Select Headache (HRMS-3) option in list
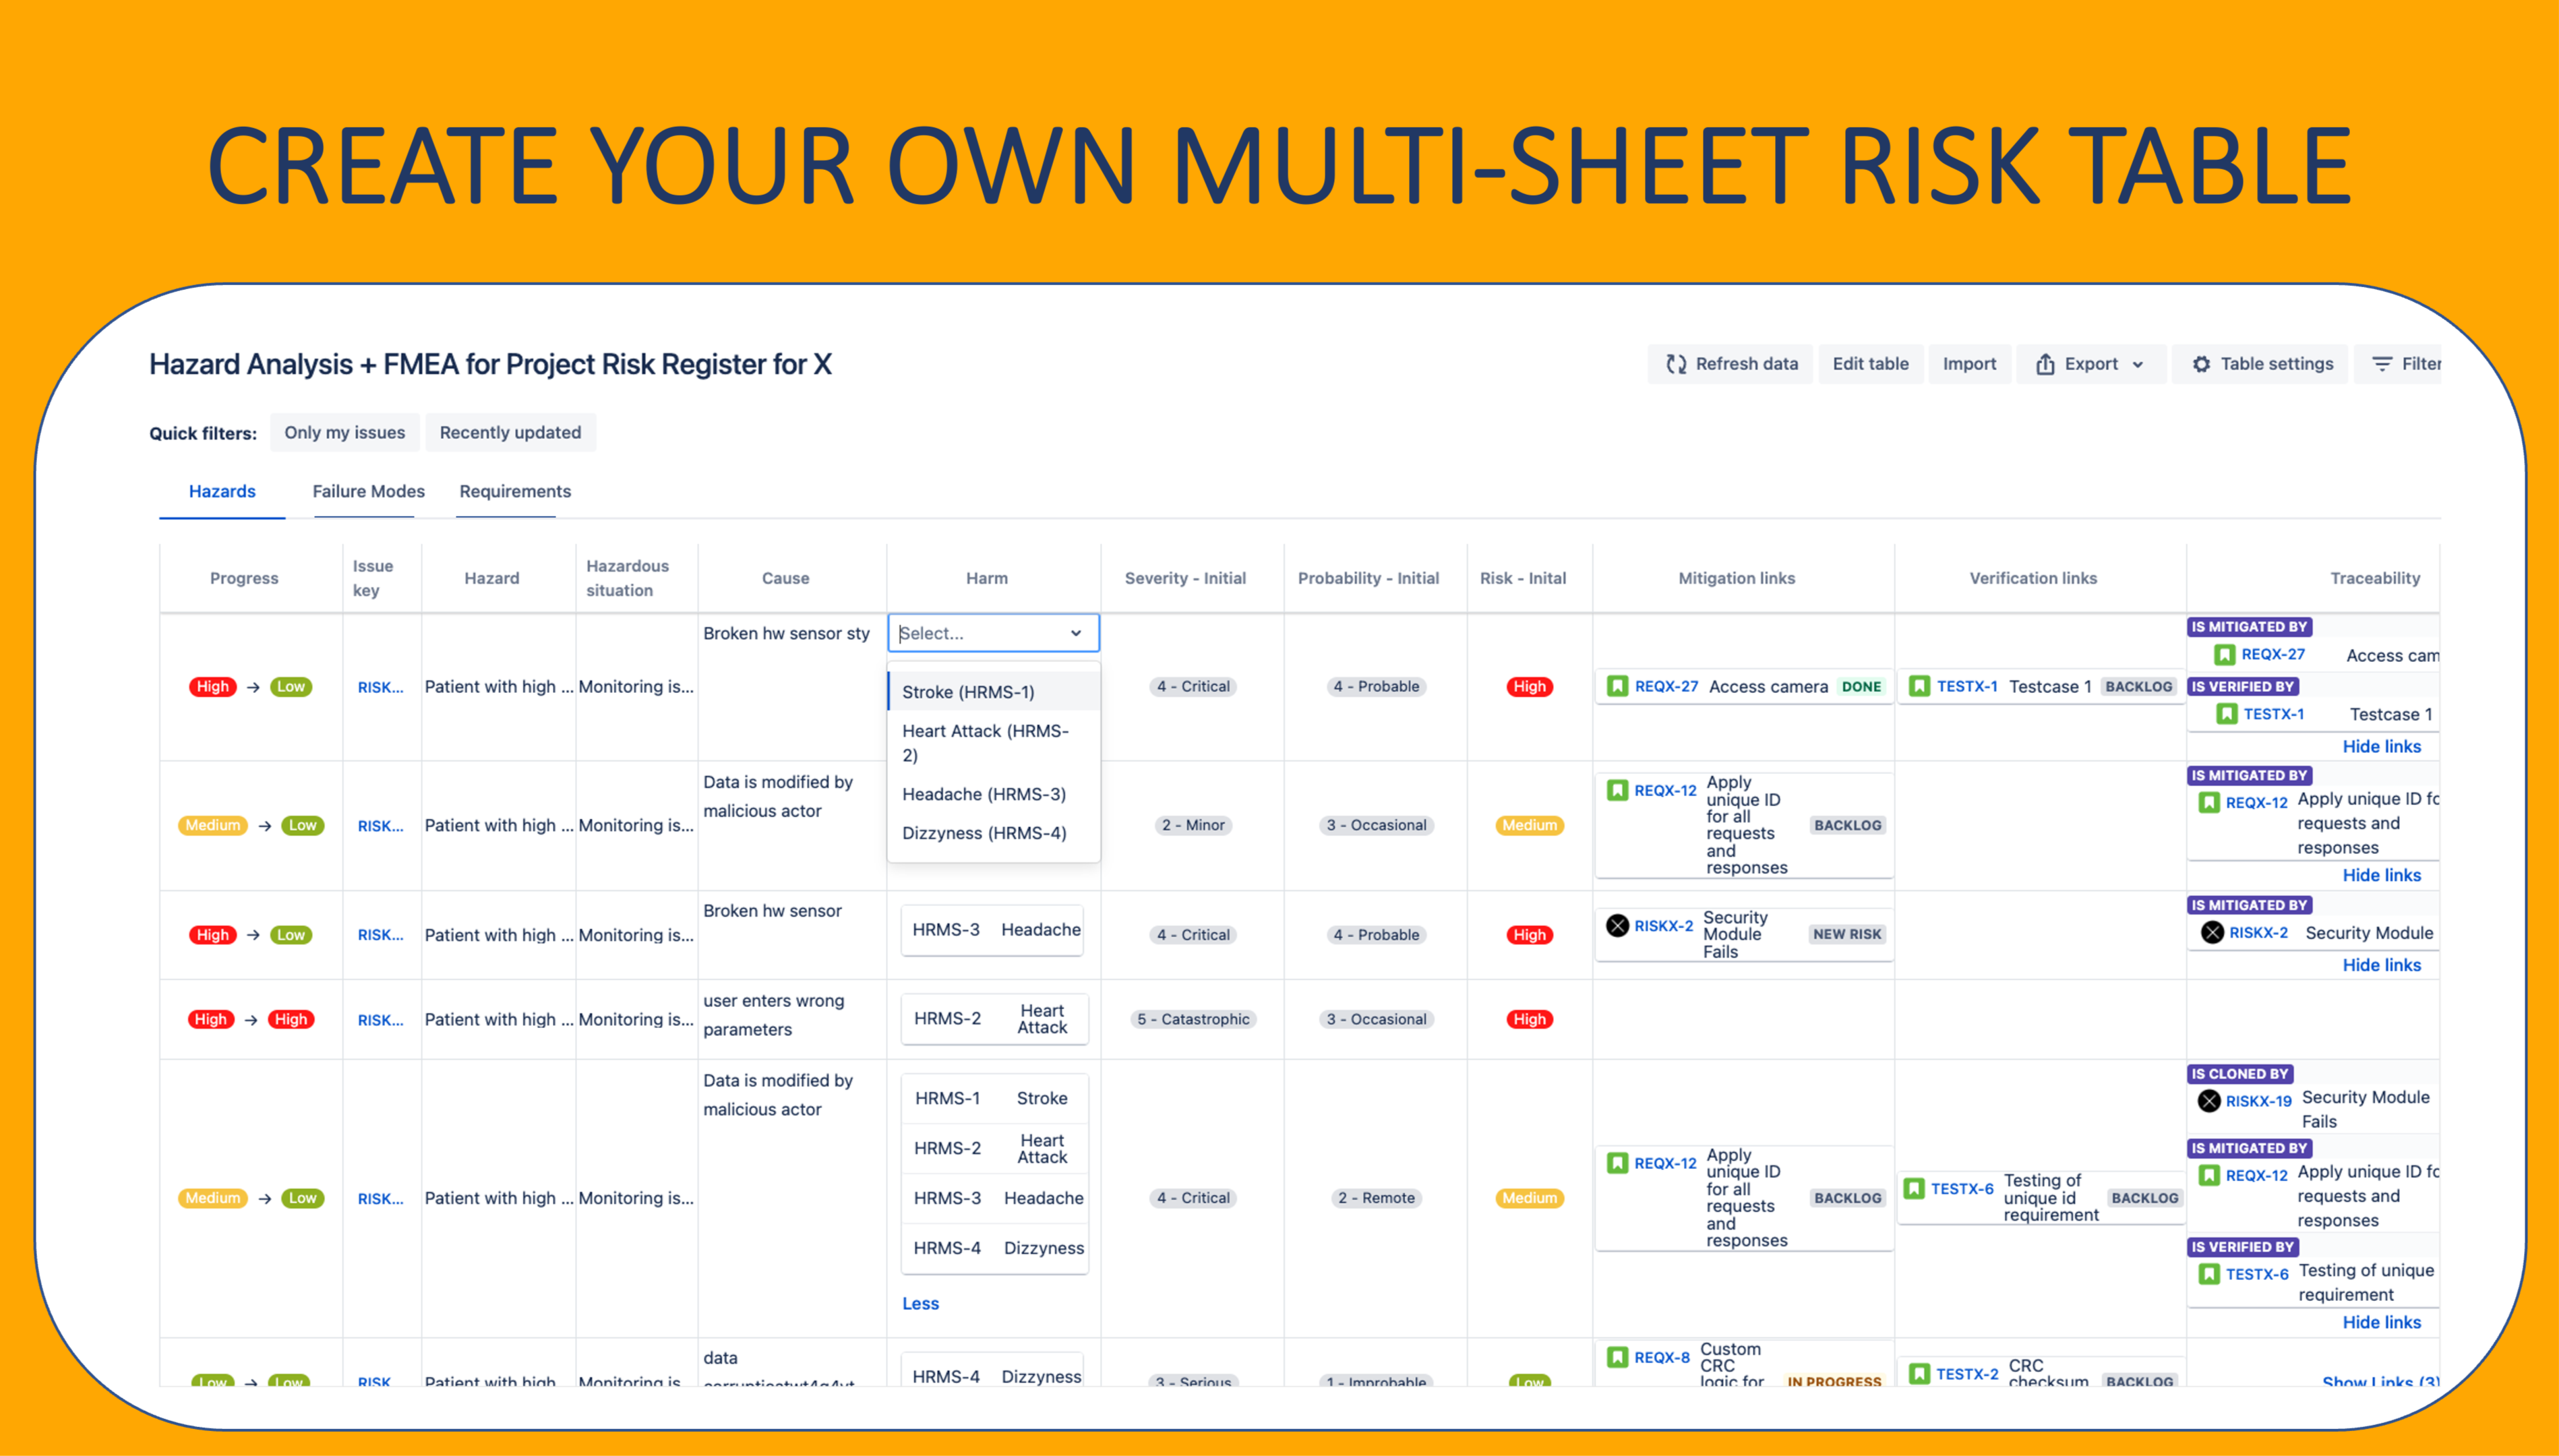 984,794
